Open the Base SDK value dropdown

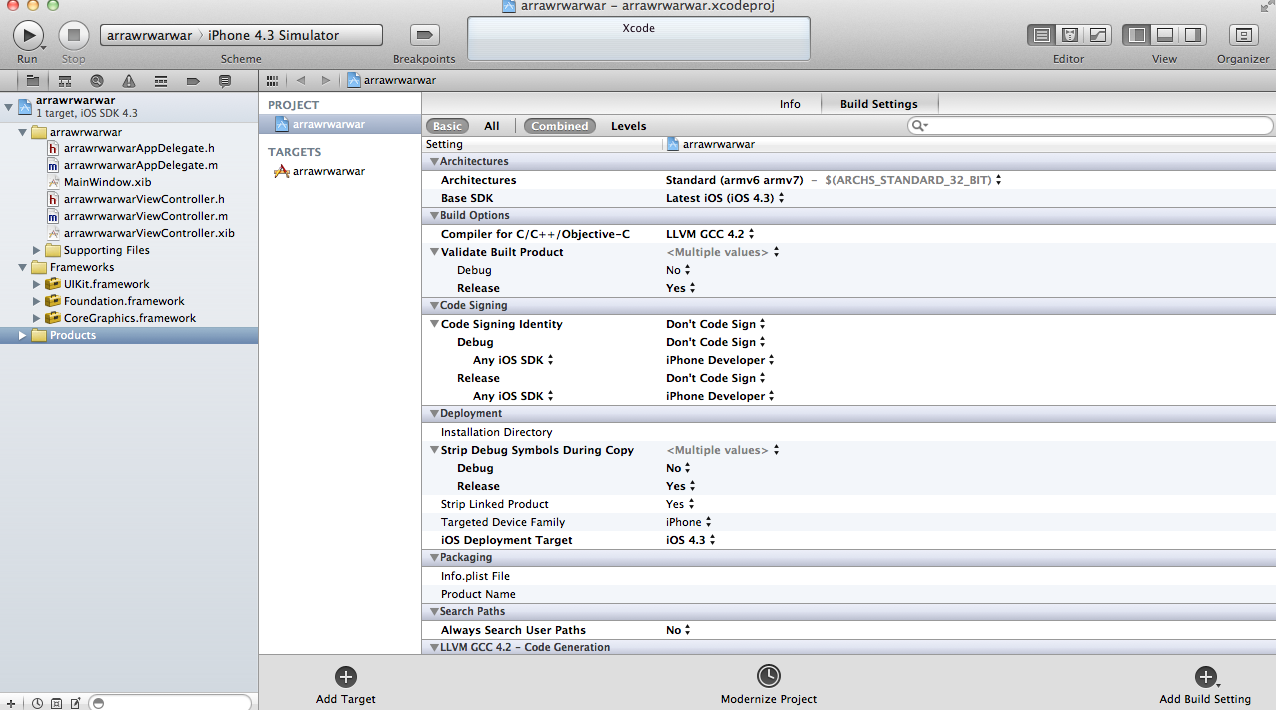tap(725, 198)
